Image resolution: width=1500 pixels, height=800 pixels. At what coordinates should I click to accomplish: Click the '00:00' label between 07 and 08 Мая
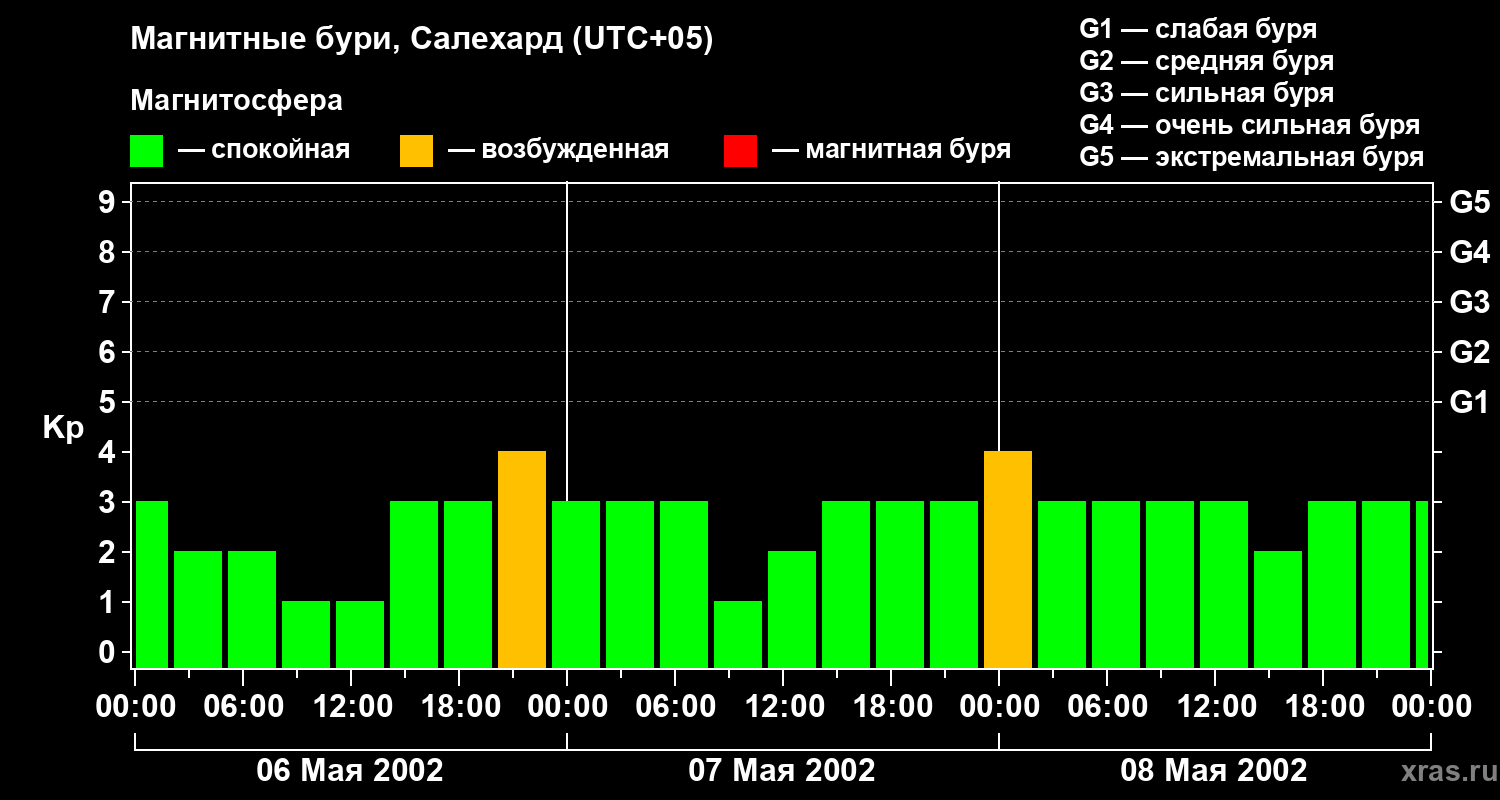click(999, 707)
